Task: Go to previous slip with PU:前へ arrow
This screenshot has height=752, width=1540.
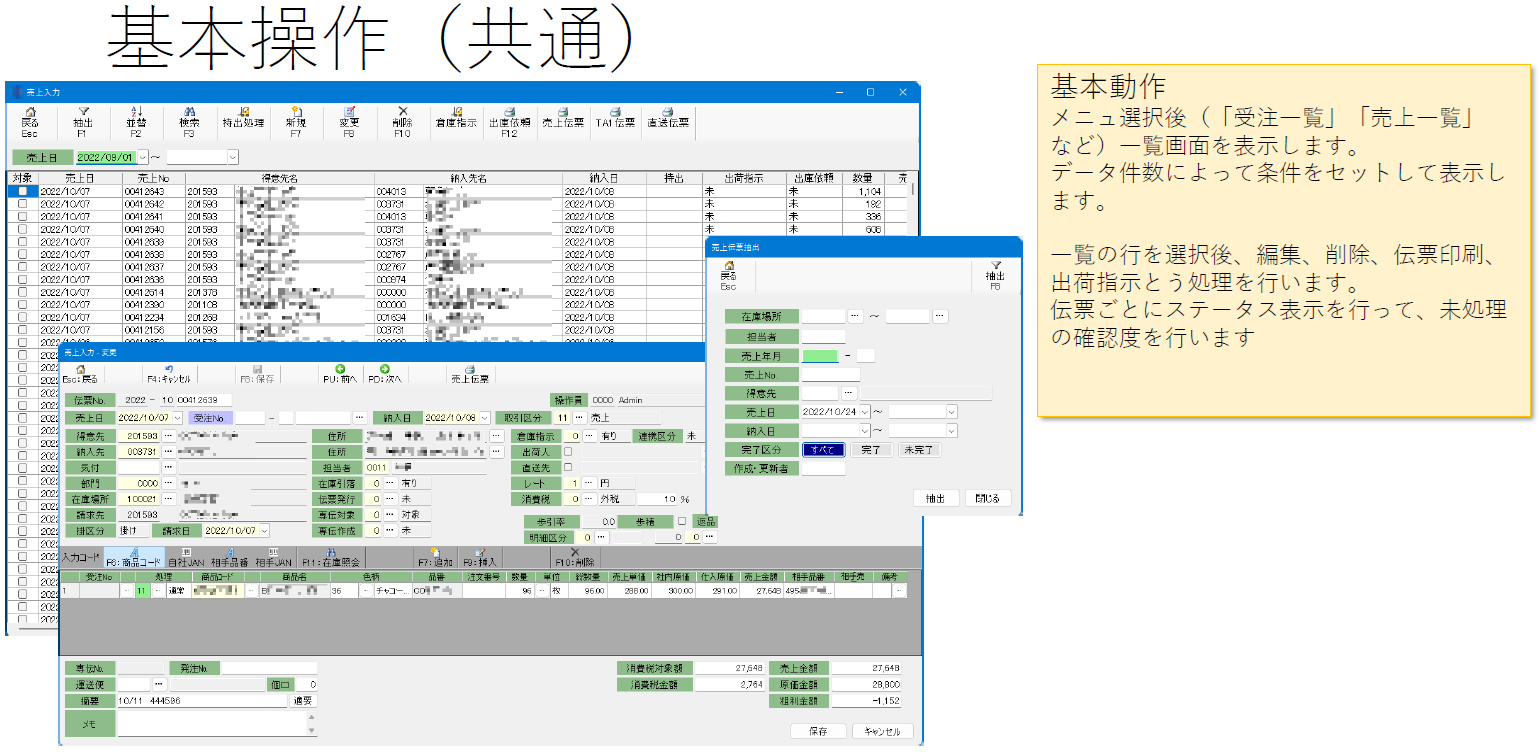Action: [x=340, y=373]
